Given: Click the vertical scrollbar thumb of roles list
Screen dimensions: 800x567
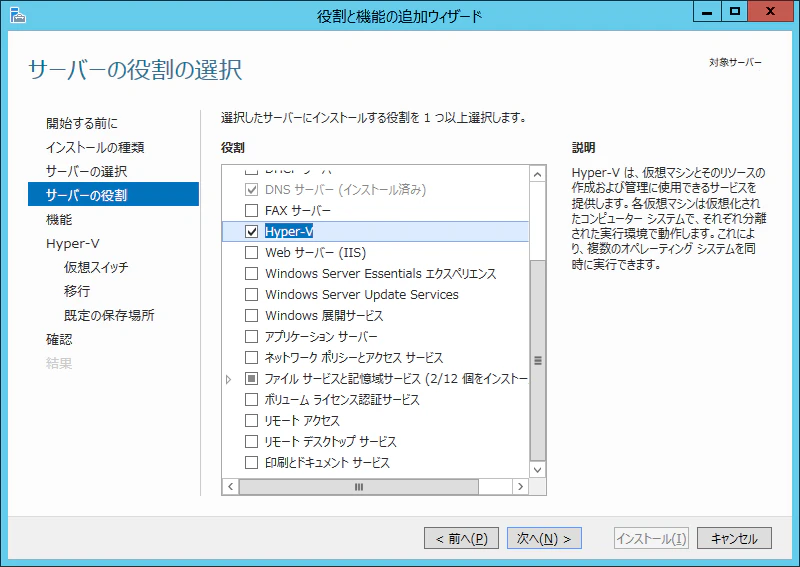Looking at the screenshot, I should (537, 360).
